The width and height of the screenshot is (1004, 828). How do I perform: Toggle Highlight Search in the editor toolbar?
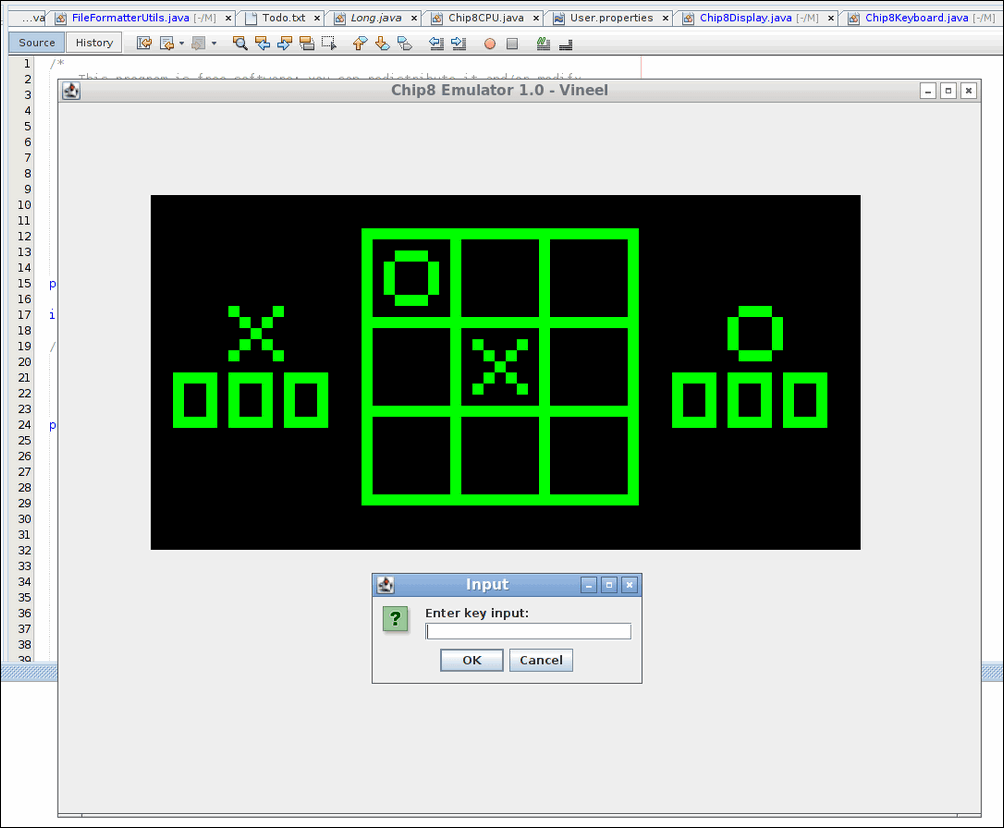(307, 43)
